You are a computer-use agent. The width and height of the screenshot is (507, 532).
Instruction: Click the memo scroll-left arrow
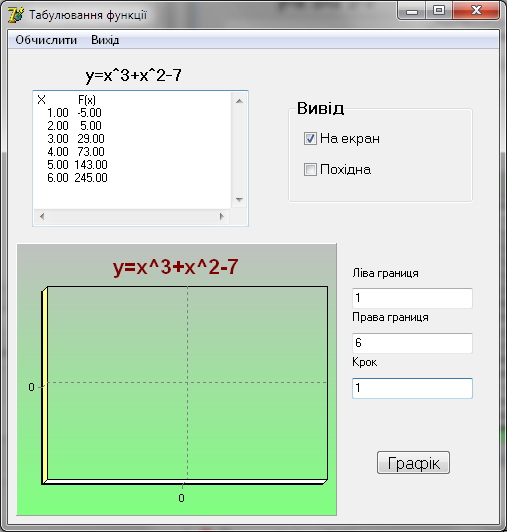(x=42, y=216)
